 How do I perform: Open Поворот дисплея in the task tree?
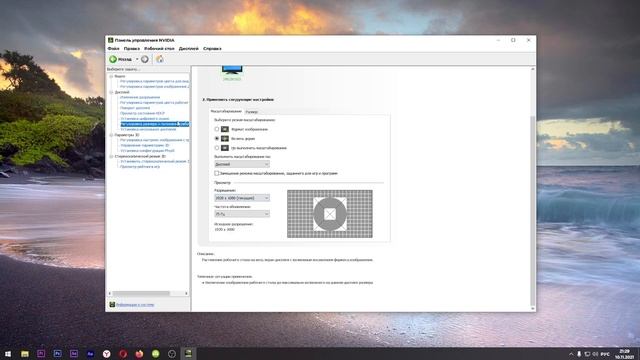click(135, 108)
